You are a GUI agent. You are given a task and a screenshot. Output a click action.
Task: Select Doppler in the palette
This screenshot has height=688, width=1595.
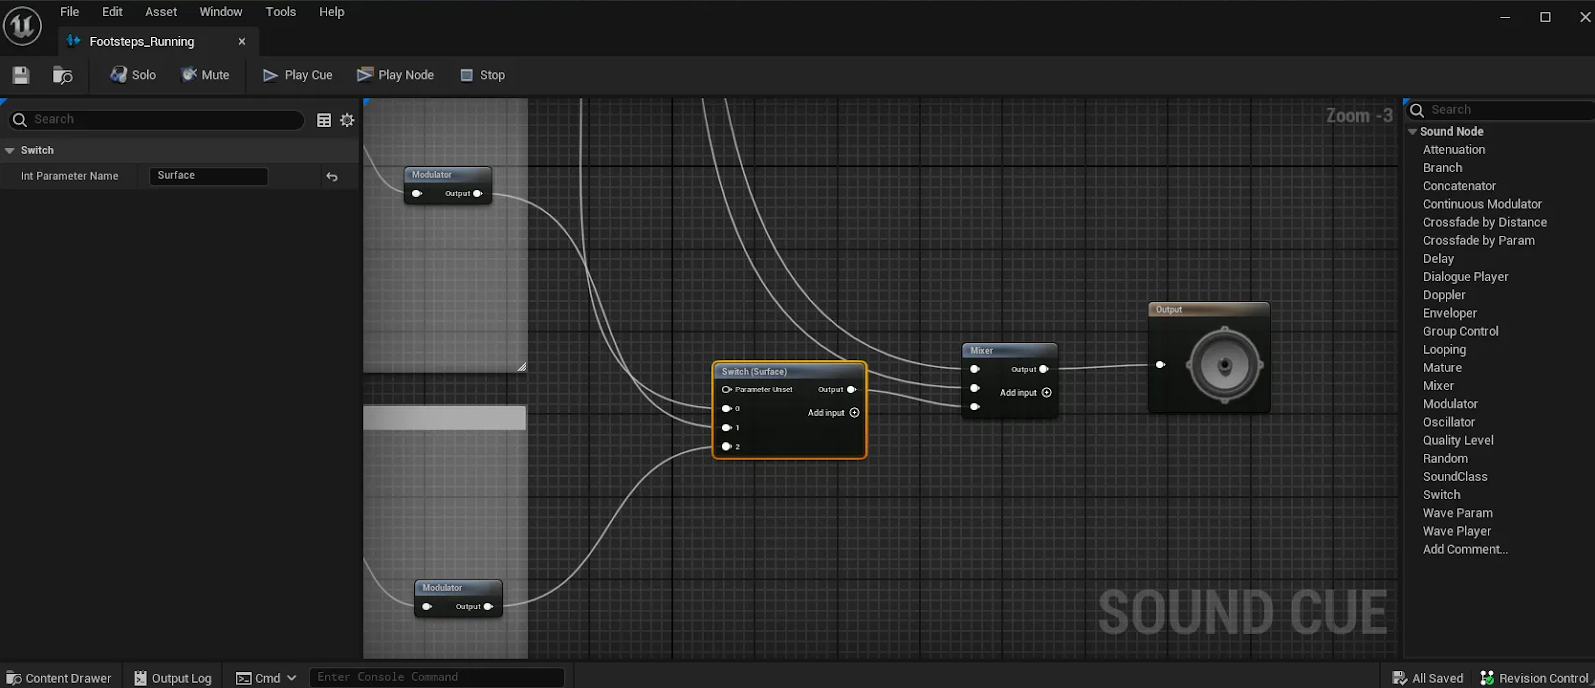point(1444,295)
